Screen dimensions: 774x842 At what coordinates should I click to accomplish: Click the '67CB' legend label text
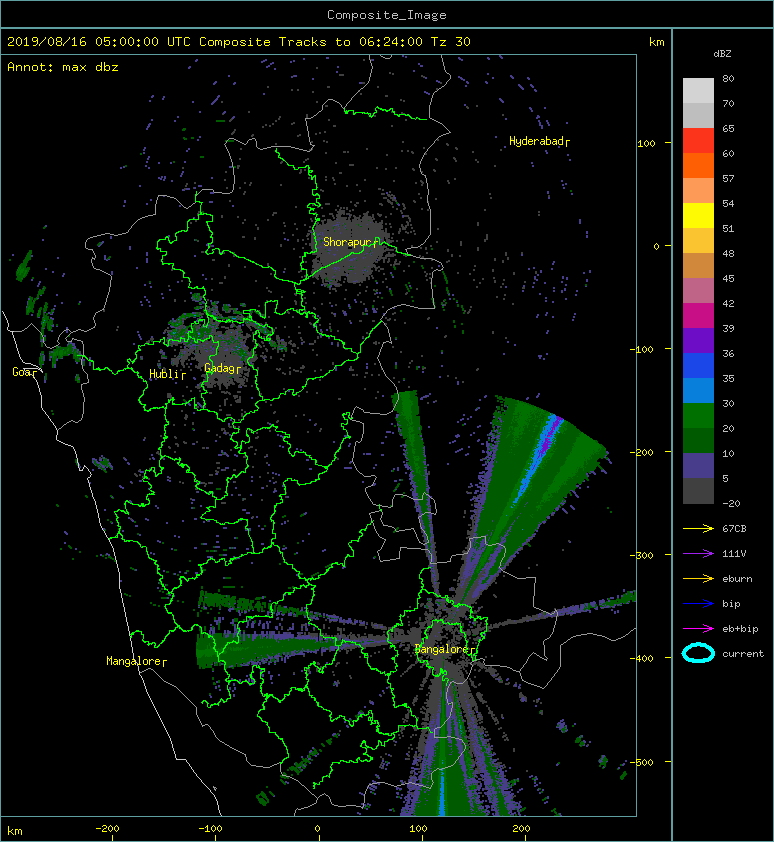[x=734, y=528]
